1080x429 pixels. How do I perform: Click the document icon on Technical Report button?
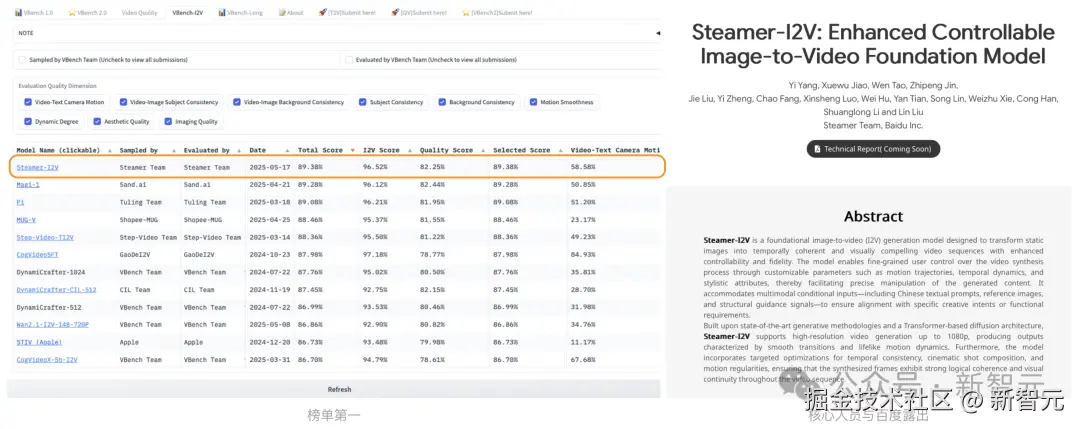click(817, 149)
